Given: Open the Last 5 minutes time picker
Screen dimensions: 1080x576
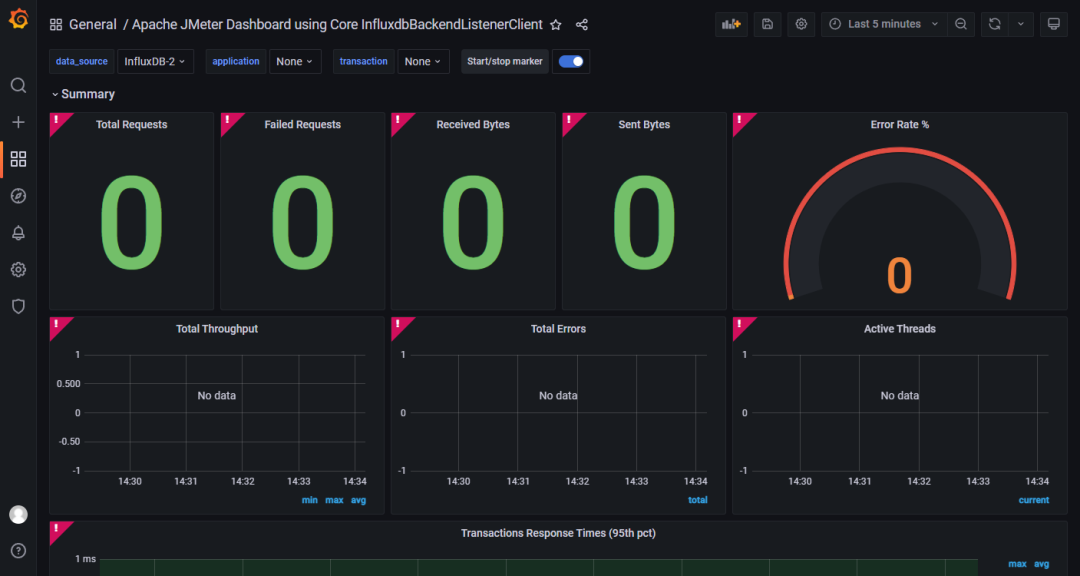Looking at the screenshot, I should 882,23.
